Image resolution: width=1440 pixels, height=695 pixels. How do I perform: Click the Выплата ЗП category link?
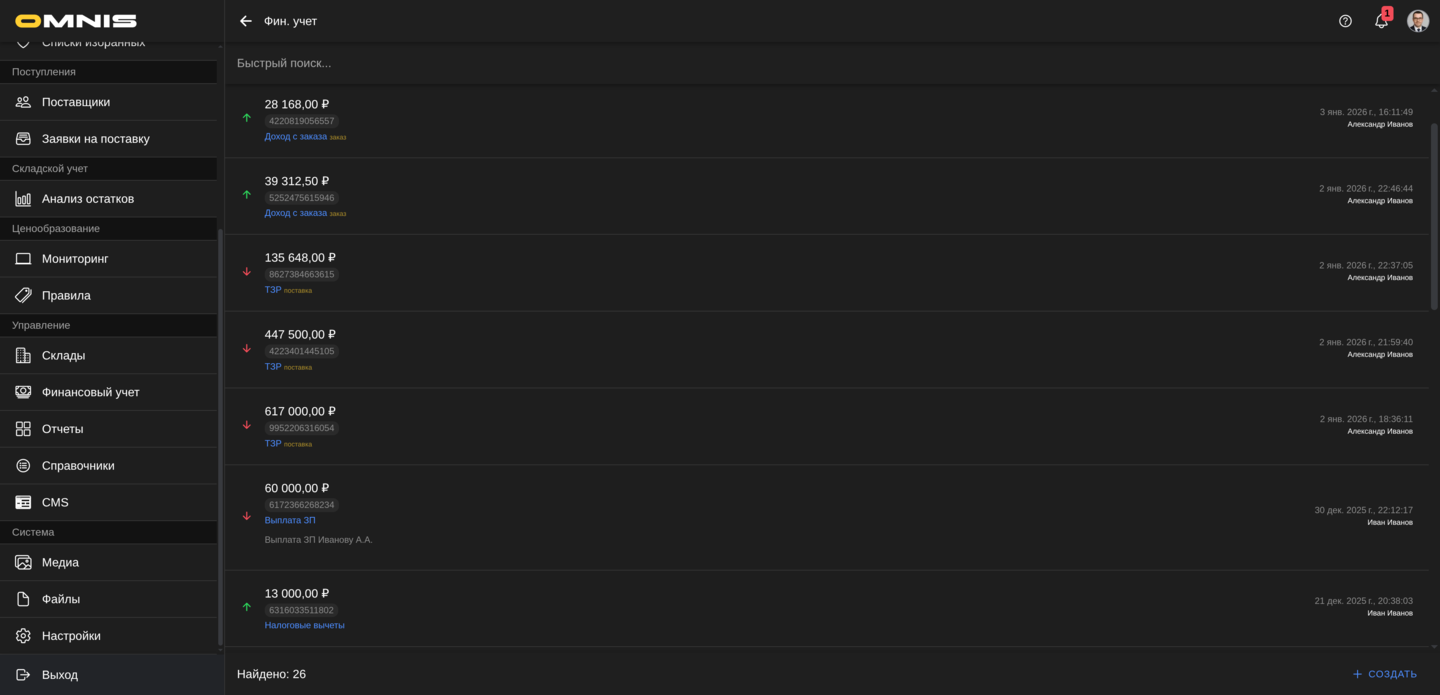click(x=290, y=520)
